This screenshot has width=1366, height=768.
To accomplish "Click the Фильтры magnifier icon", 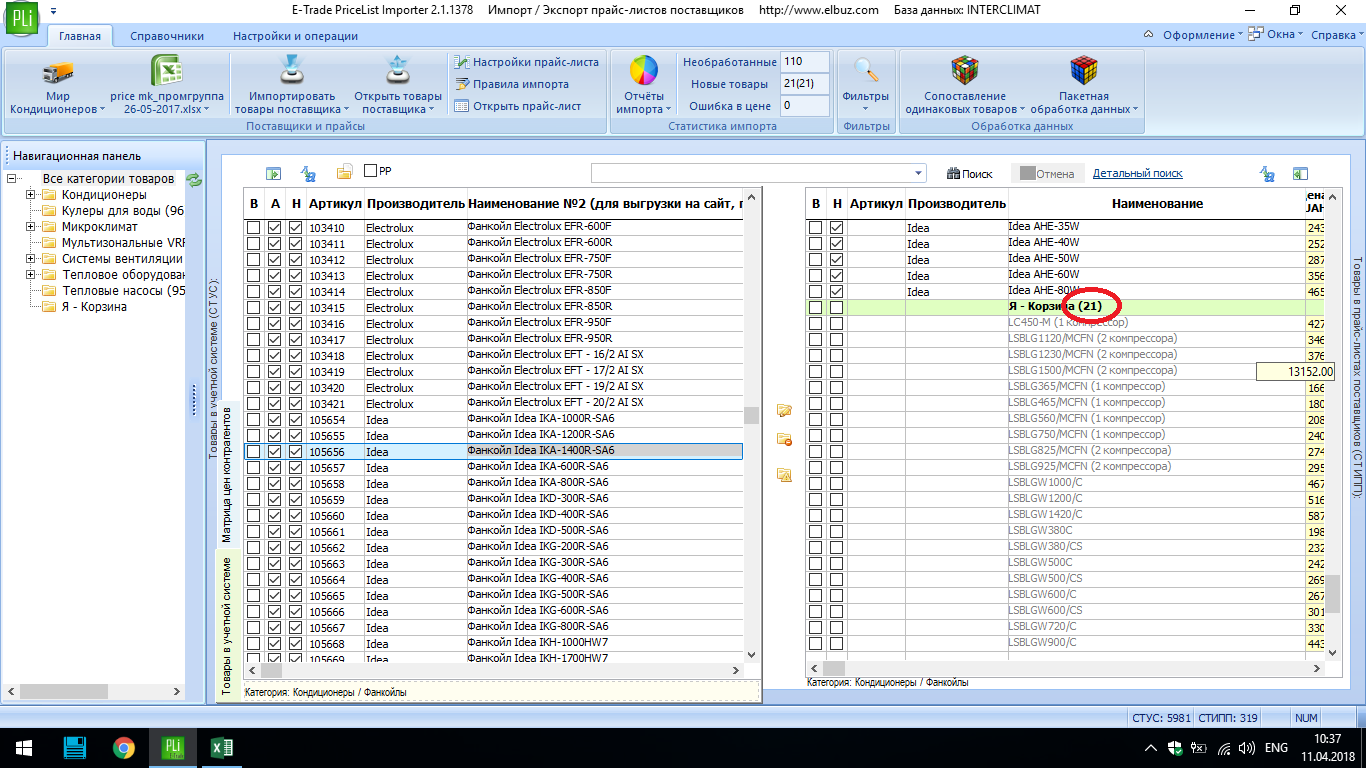I will tap(866, 71).
